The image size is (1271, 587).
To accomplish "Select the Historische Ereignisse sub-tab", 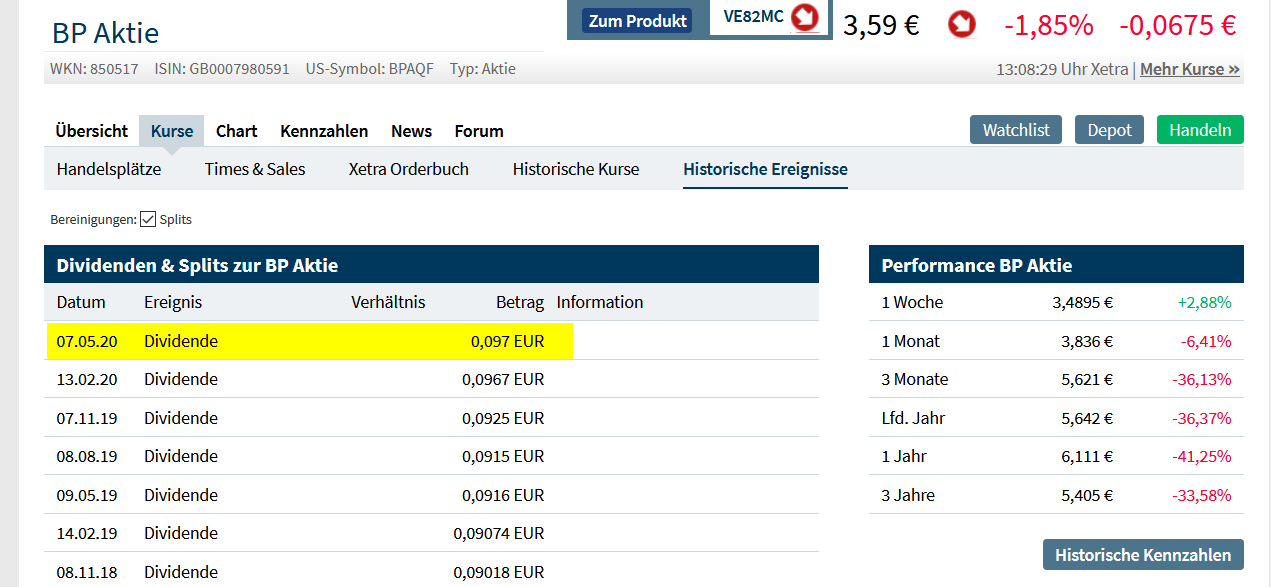I will point(766,169).
